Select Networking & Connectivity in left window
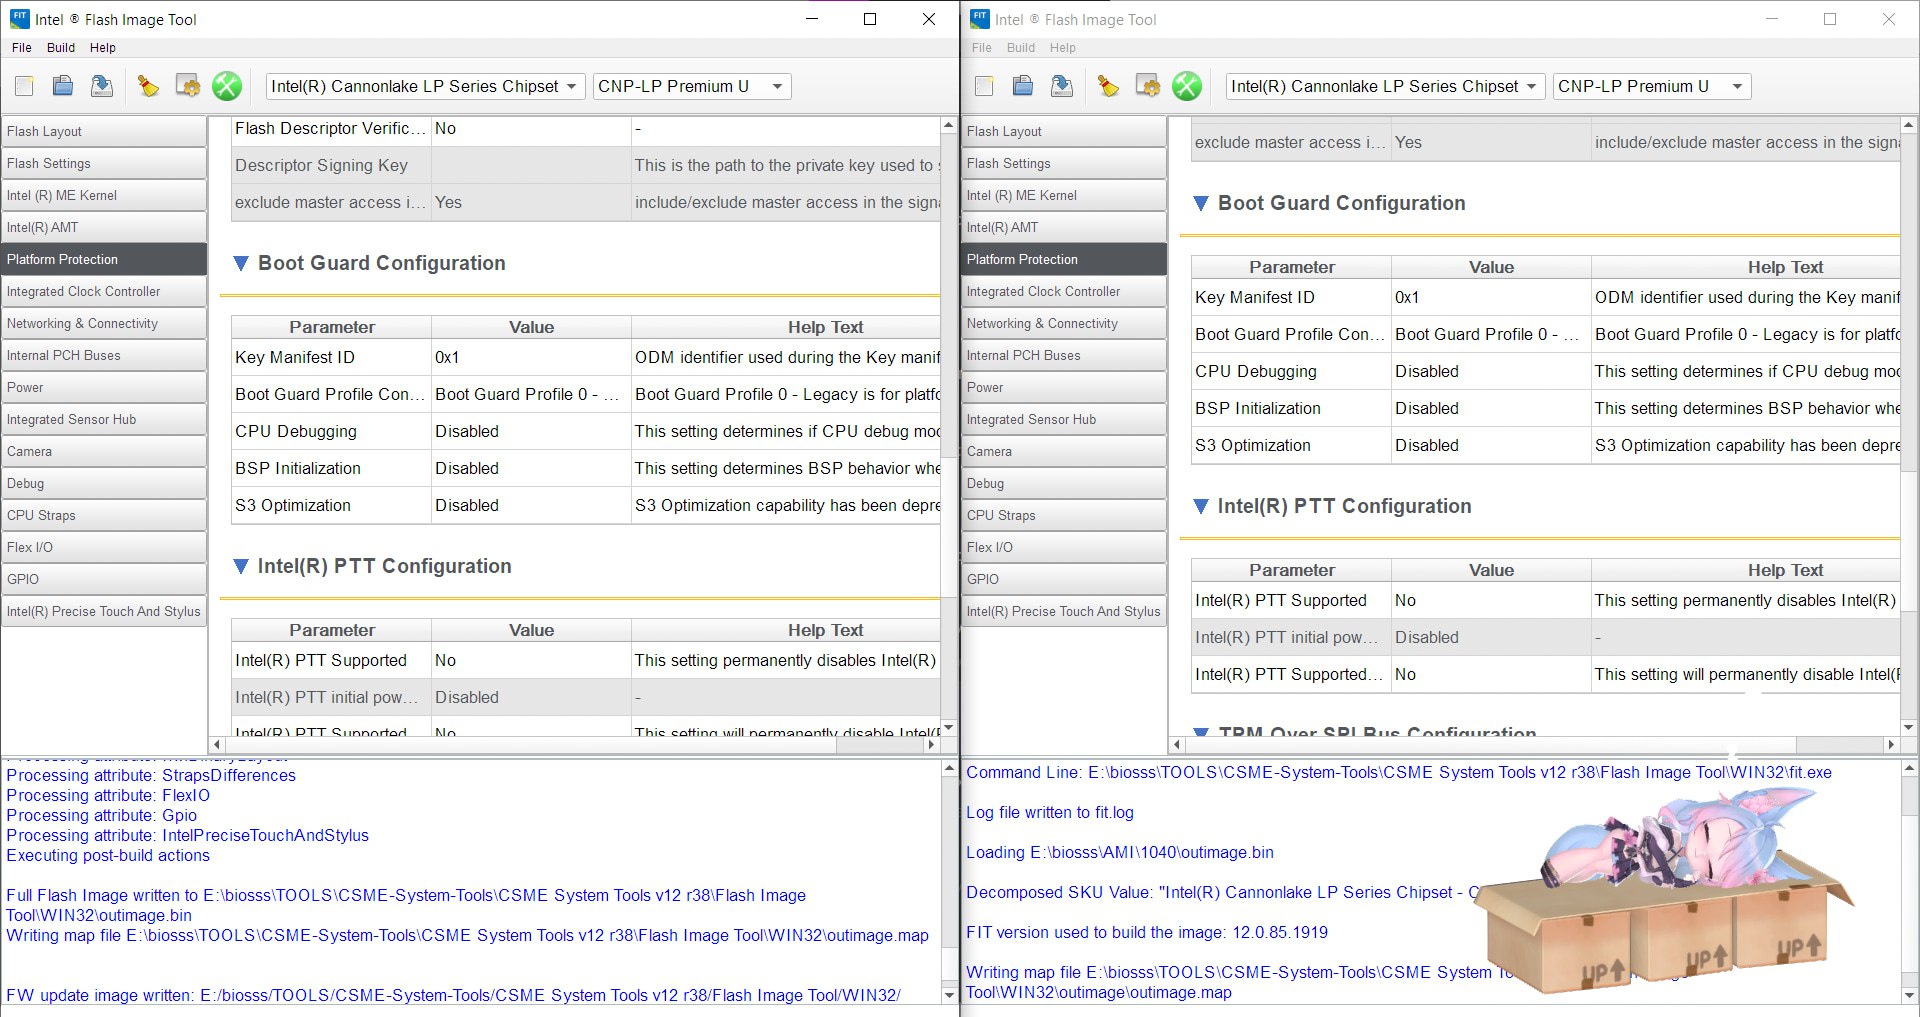Image resolution: width=1920 pixels, height=1017 pixels. (x=104, y=323)
